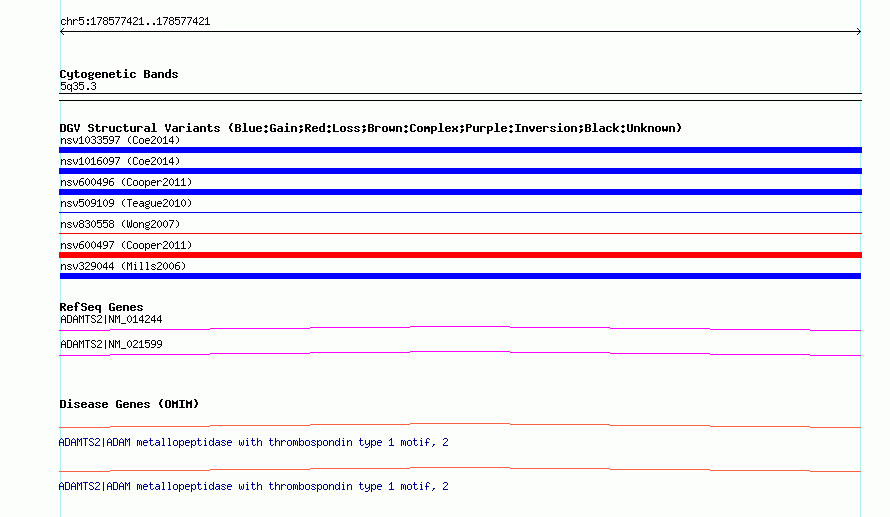This screenshot has width=890, height=517.
Task: Click the second orange OMIM gene line
Action: [460, 469]
